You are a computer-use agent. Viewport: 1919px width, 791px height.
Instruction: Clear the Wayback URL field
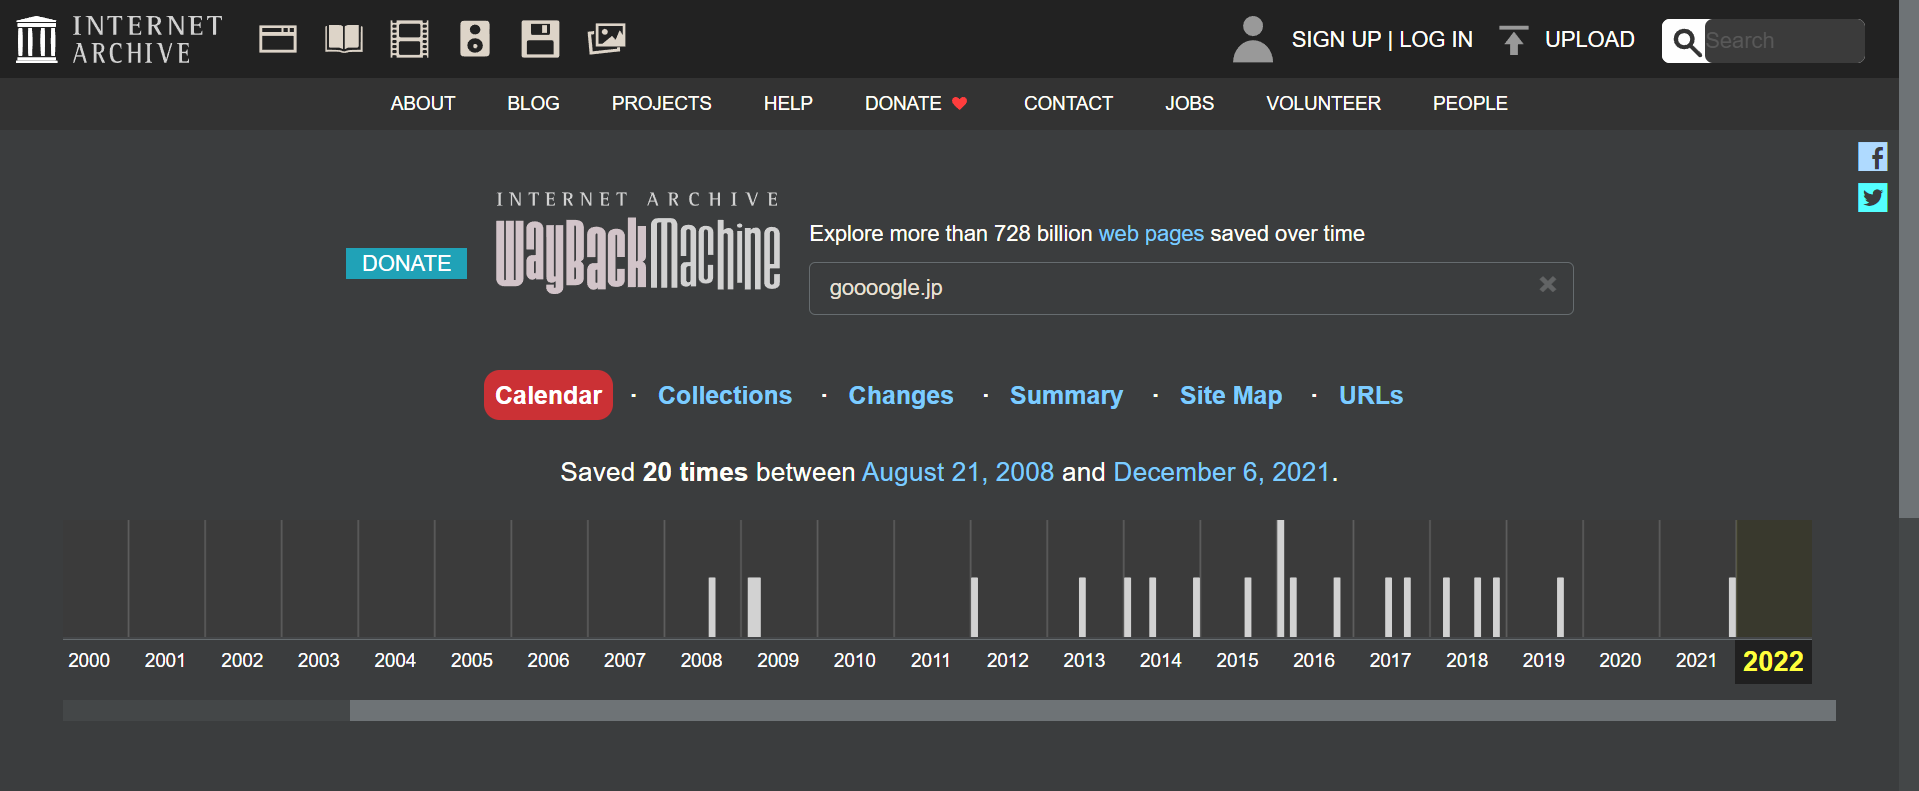(x=1547, y=285)
